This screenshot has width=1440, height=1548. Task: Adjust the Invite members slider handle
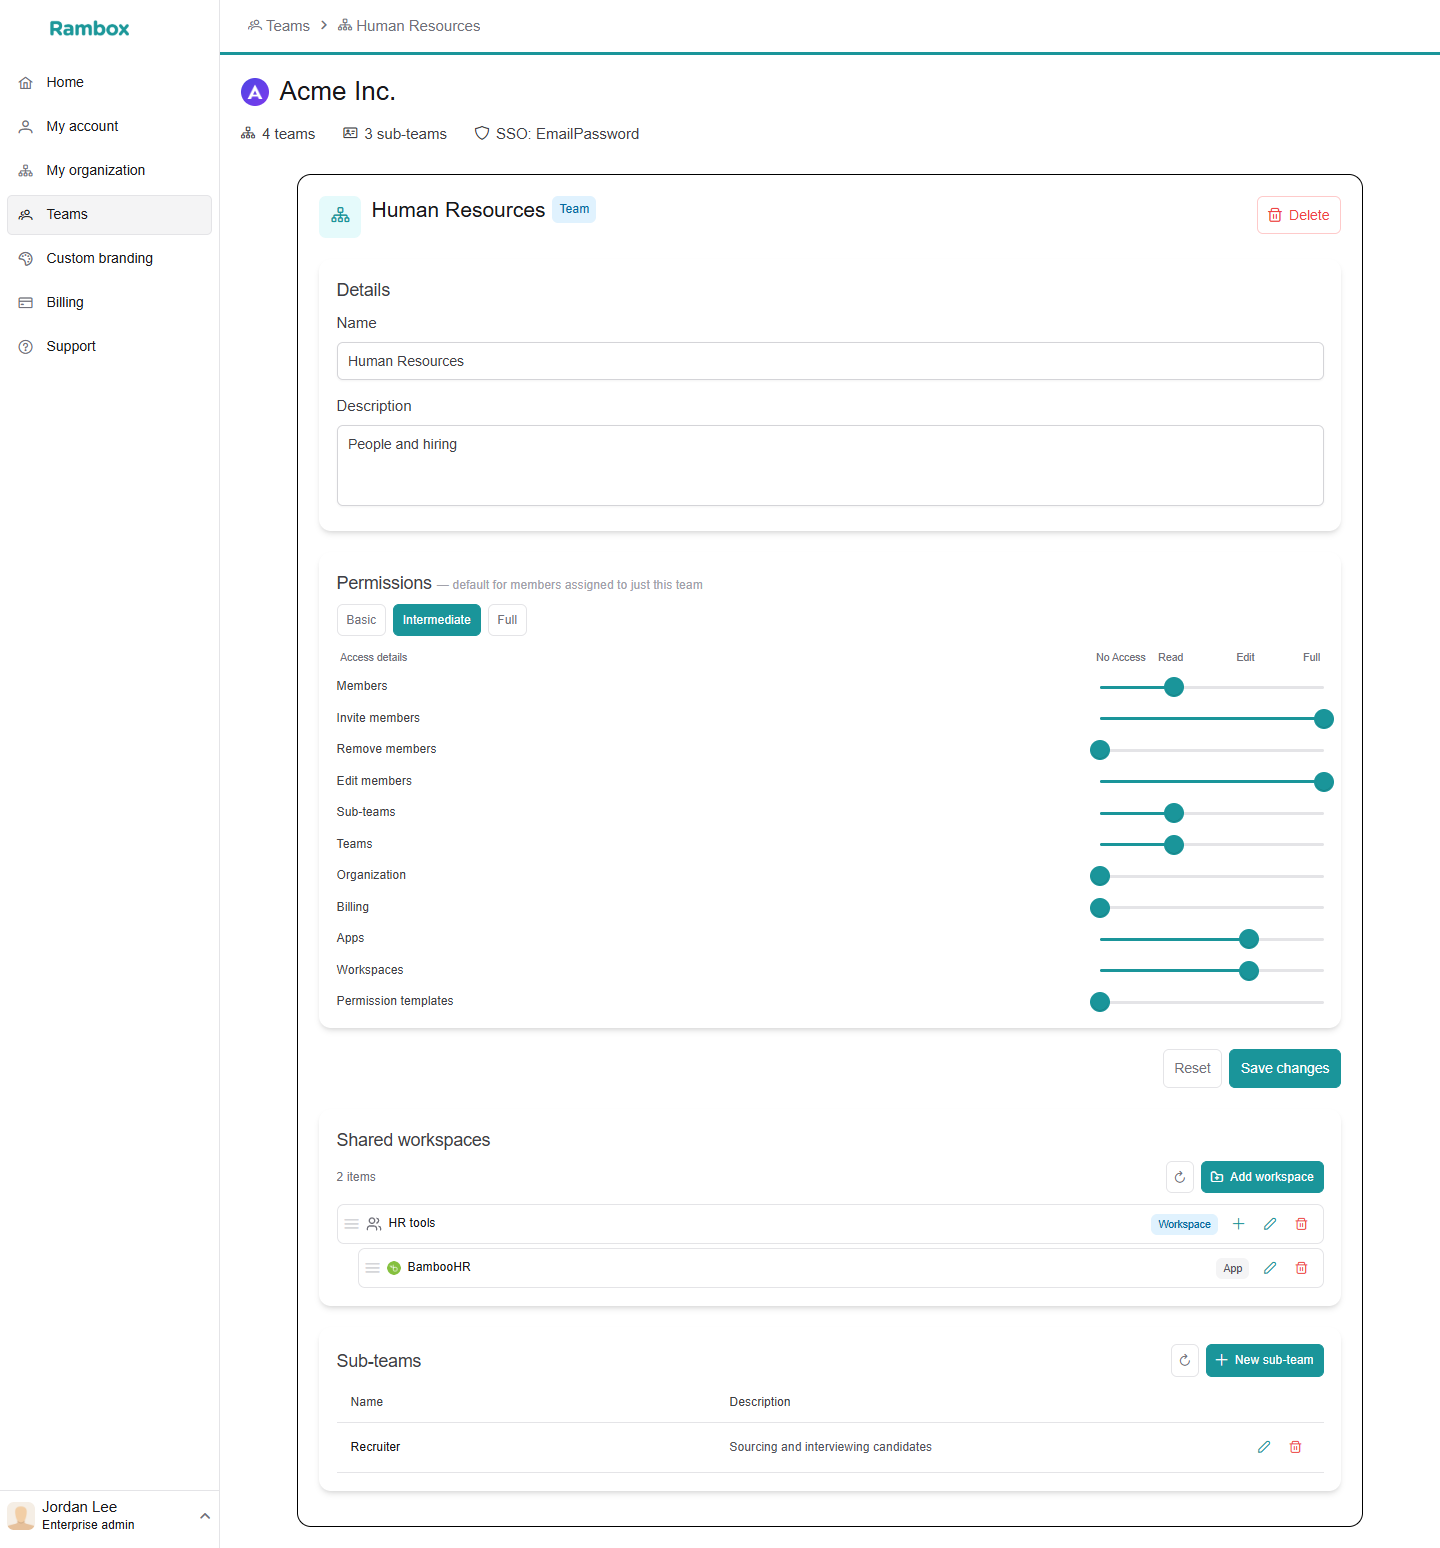pos(1324,719)
